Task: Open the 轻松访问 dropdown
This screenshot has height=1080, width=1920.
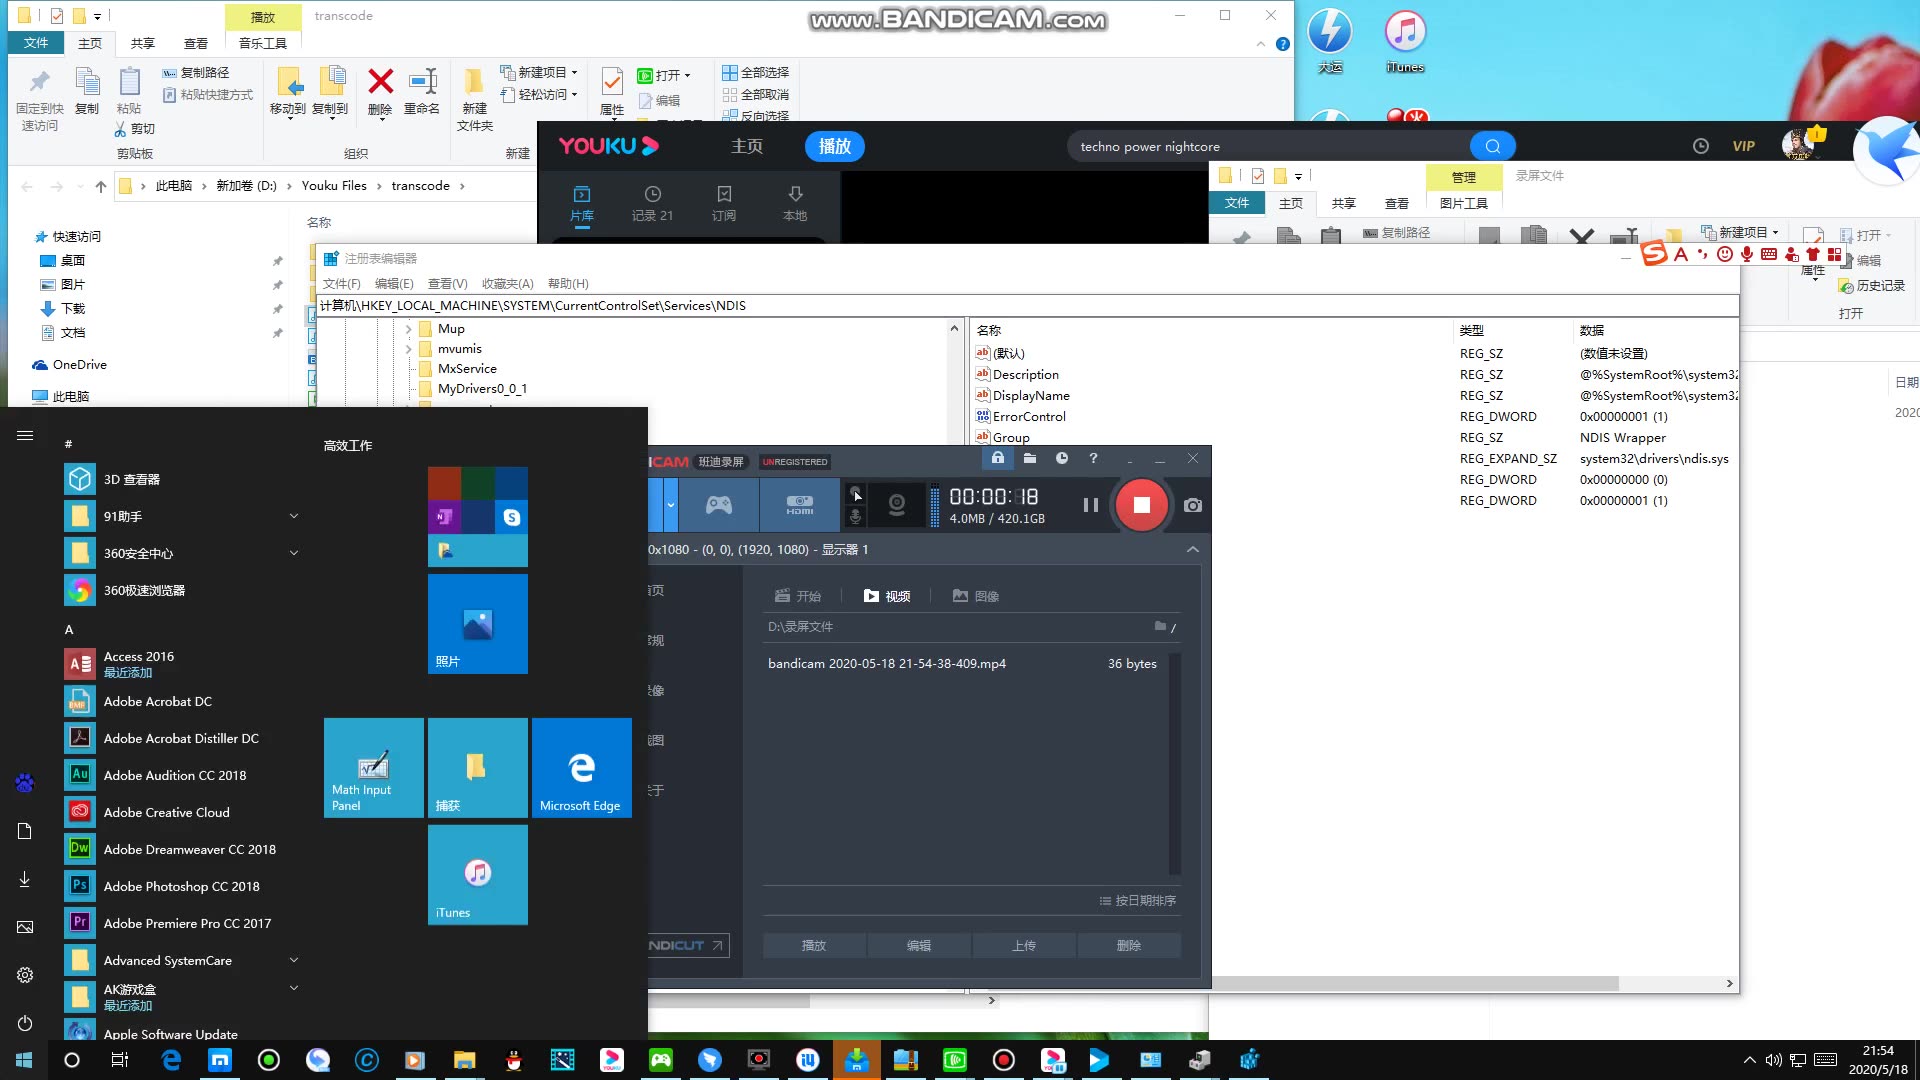Action: pos(539,94)
